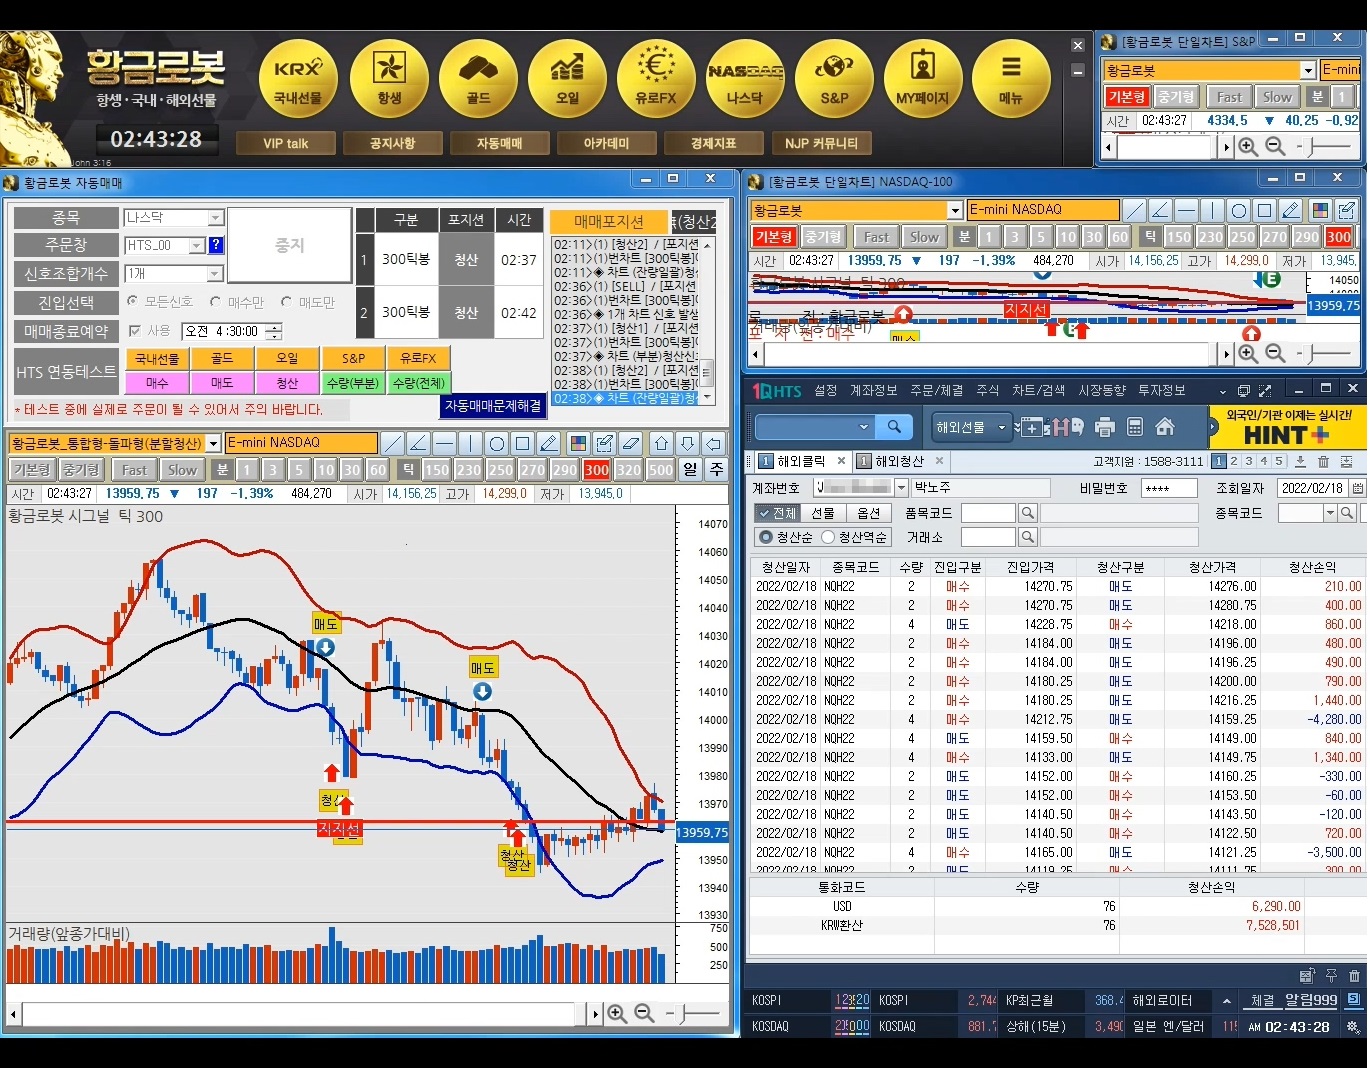
Task: Open the 유로FX gold icon
Action: click(656, 80)
